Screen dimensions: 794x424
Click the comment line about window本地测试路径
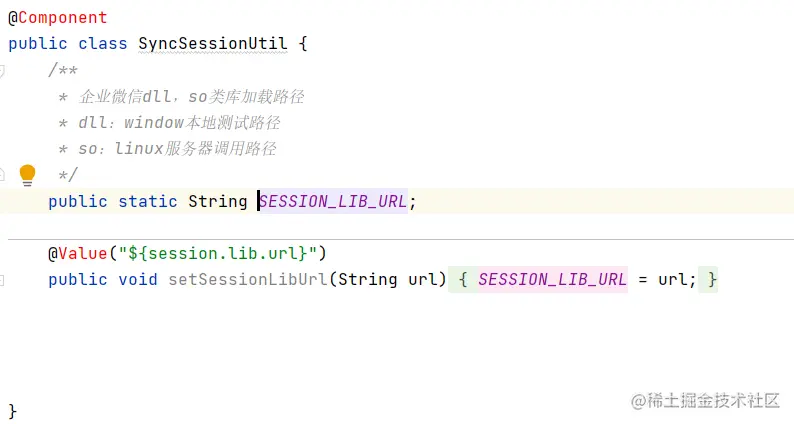pyautogui.click(x=178, y=123)
